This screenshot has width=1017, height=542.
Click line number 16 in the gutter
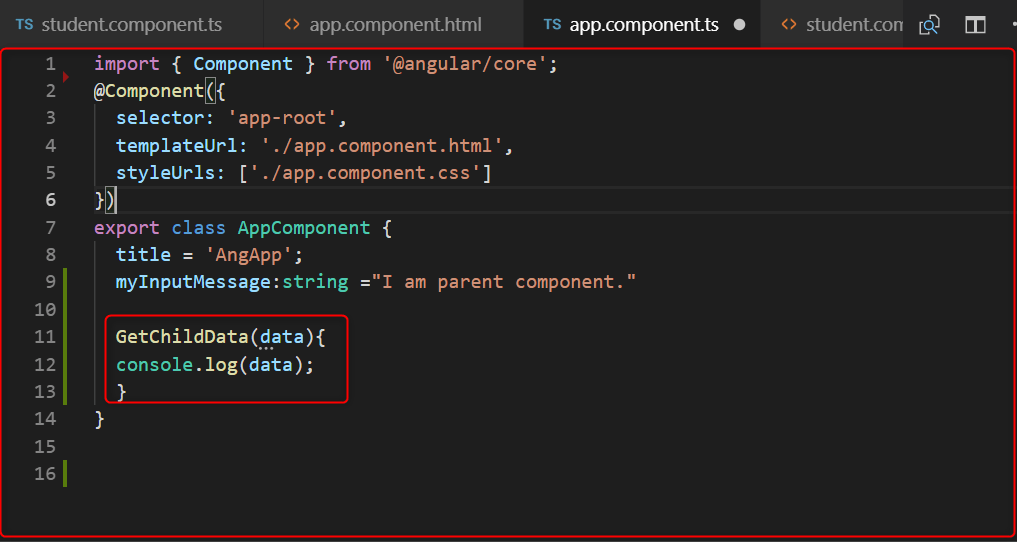tap(45, 473)
